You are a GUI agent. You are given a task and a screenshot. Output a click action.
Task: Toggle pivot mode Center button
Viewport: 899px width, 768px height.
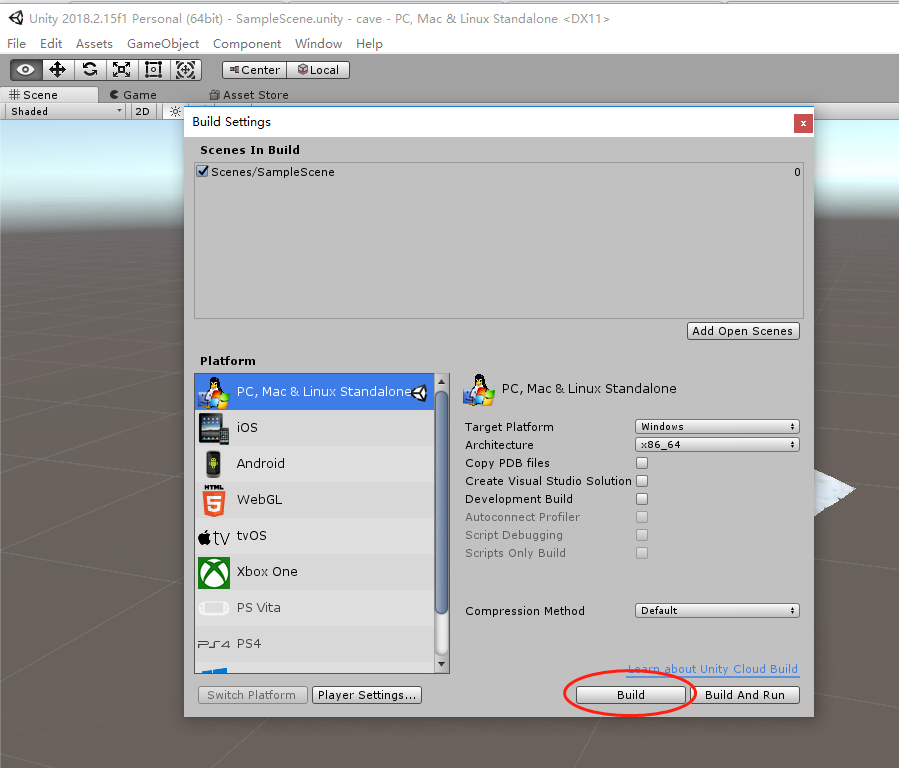coord(255,70)
